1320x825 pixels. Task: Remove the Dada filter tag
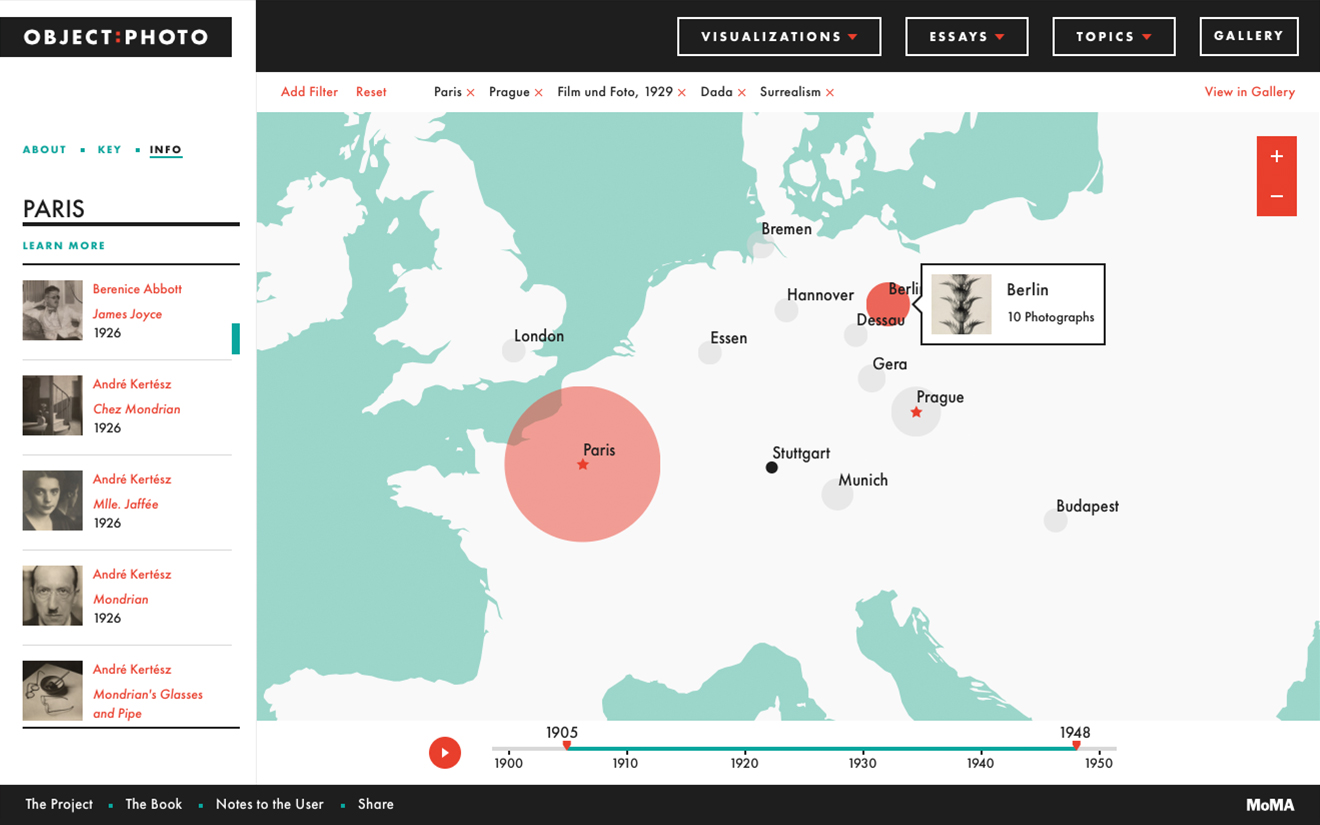pyautogui.click(x=742, y=93)
